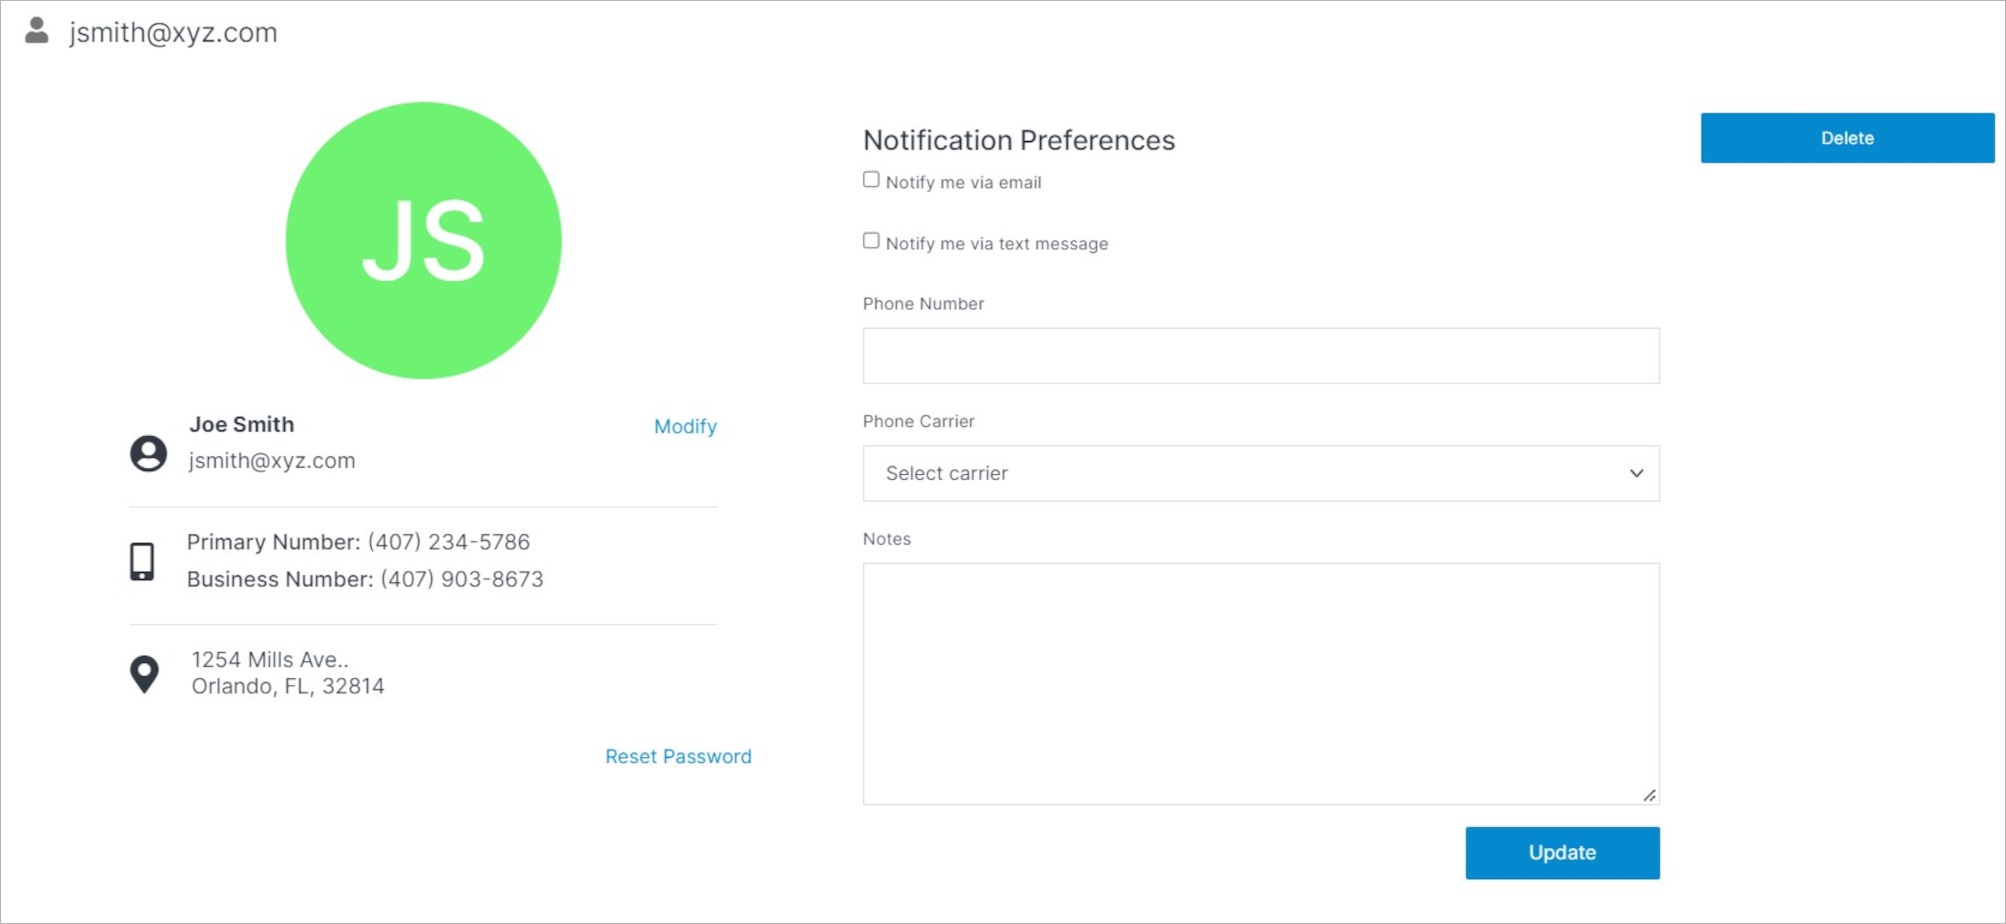Click the Delete button

coord(1847,138)
